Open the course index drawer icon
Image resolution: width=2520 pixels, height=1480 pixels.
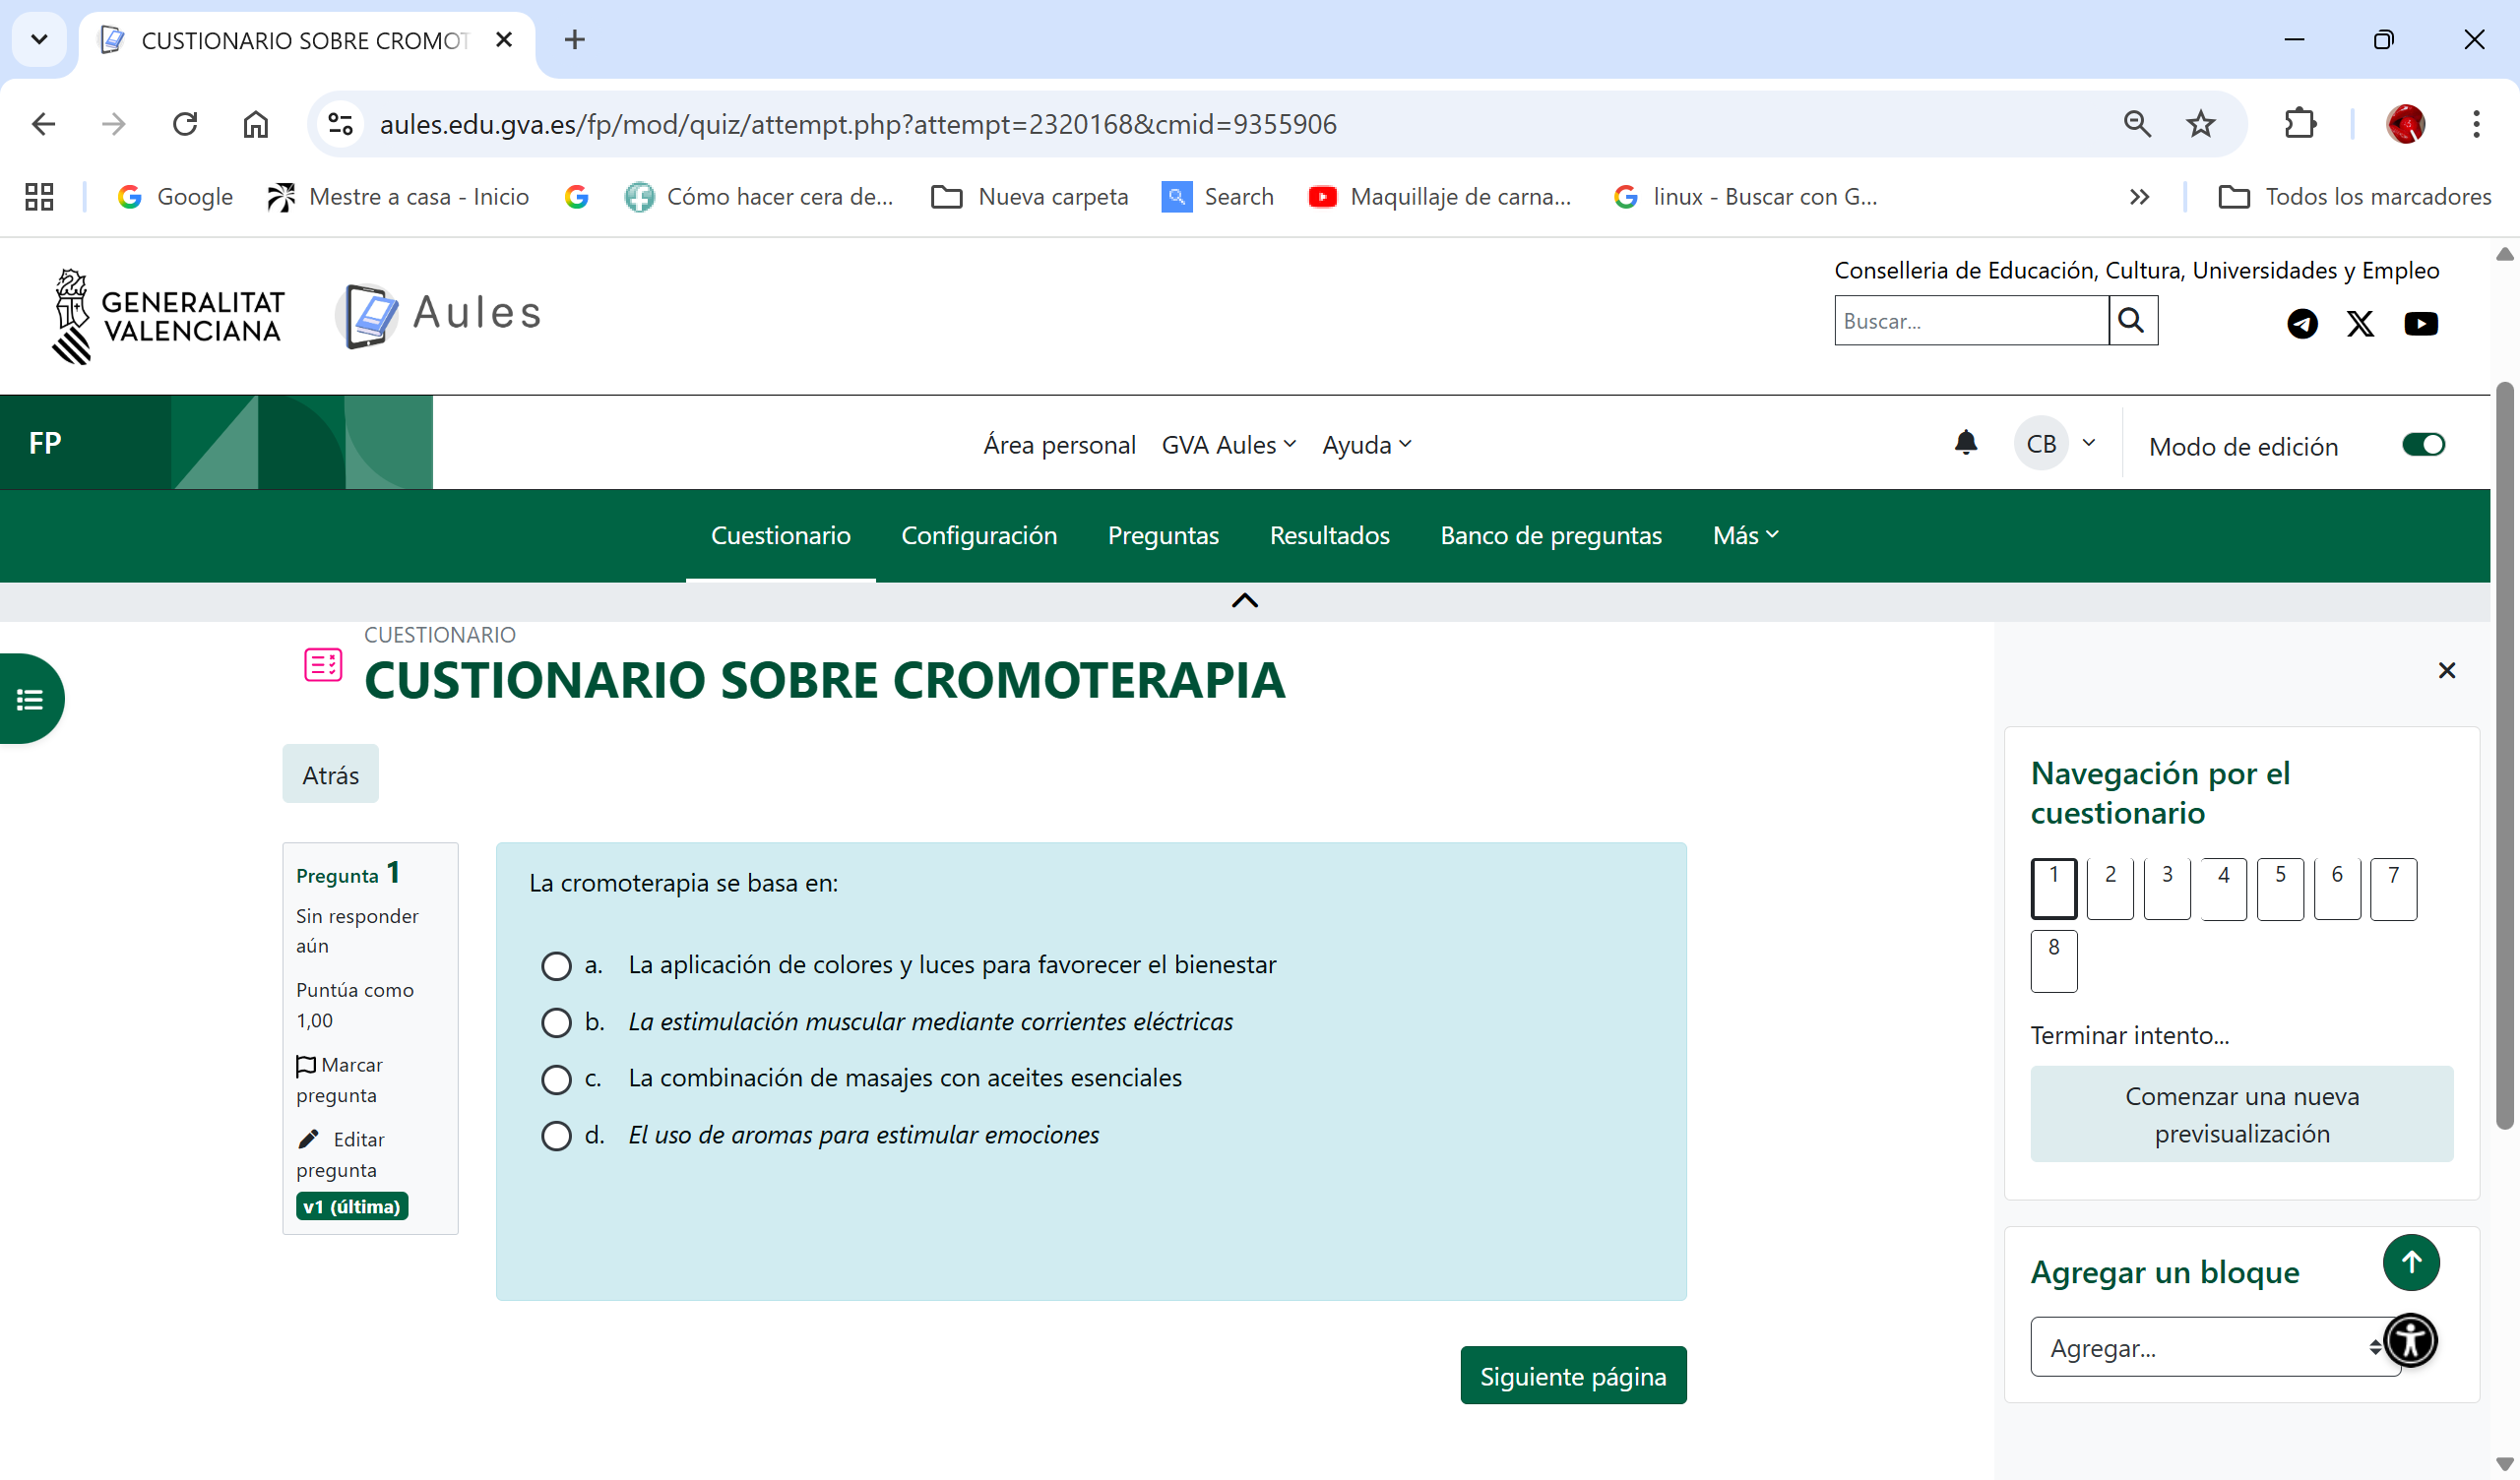[x=30, y=699]
